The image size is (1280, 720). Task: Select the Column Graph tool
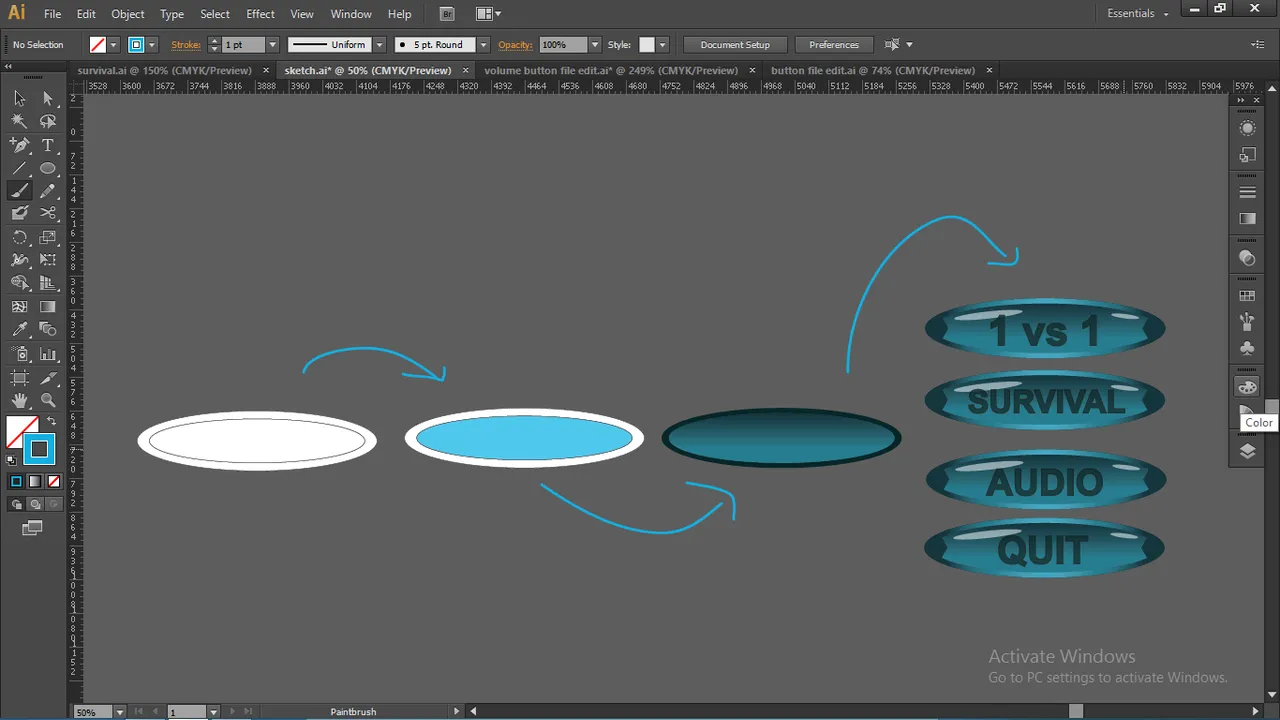(x=47, y=354)
